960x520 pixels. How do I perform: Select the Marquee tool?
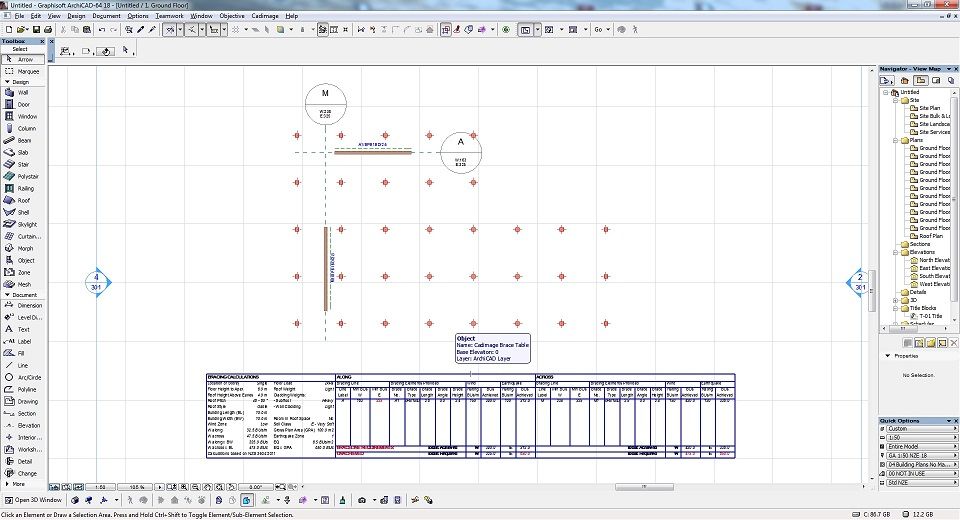pos(23,72)
